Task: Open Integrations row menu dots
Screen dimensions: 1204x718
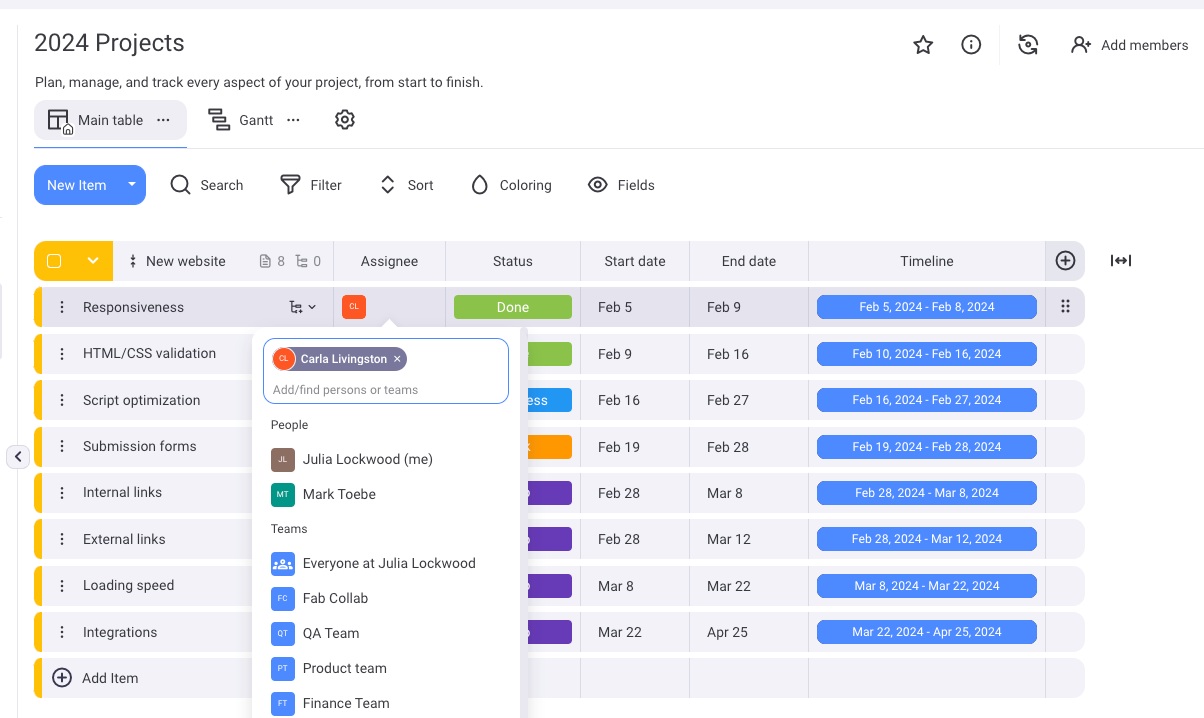Action: [x=62, y=632]
